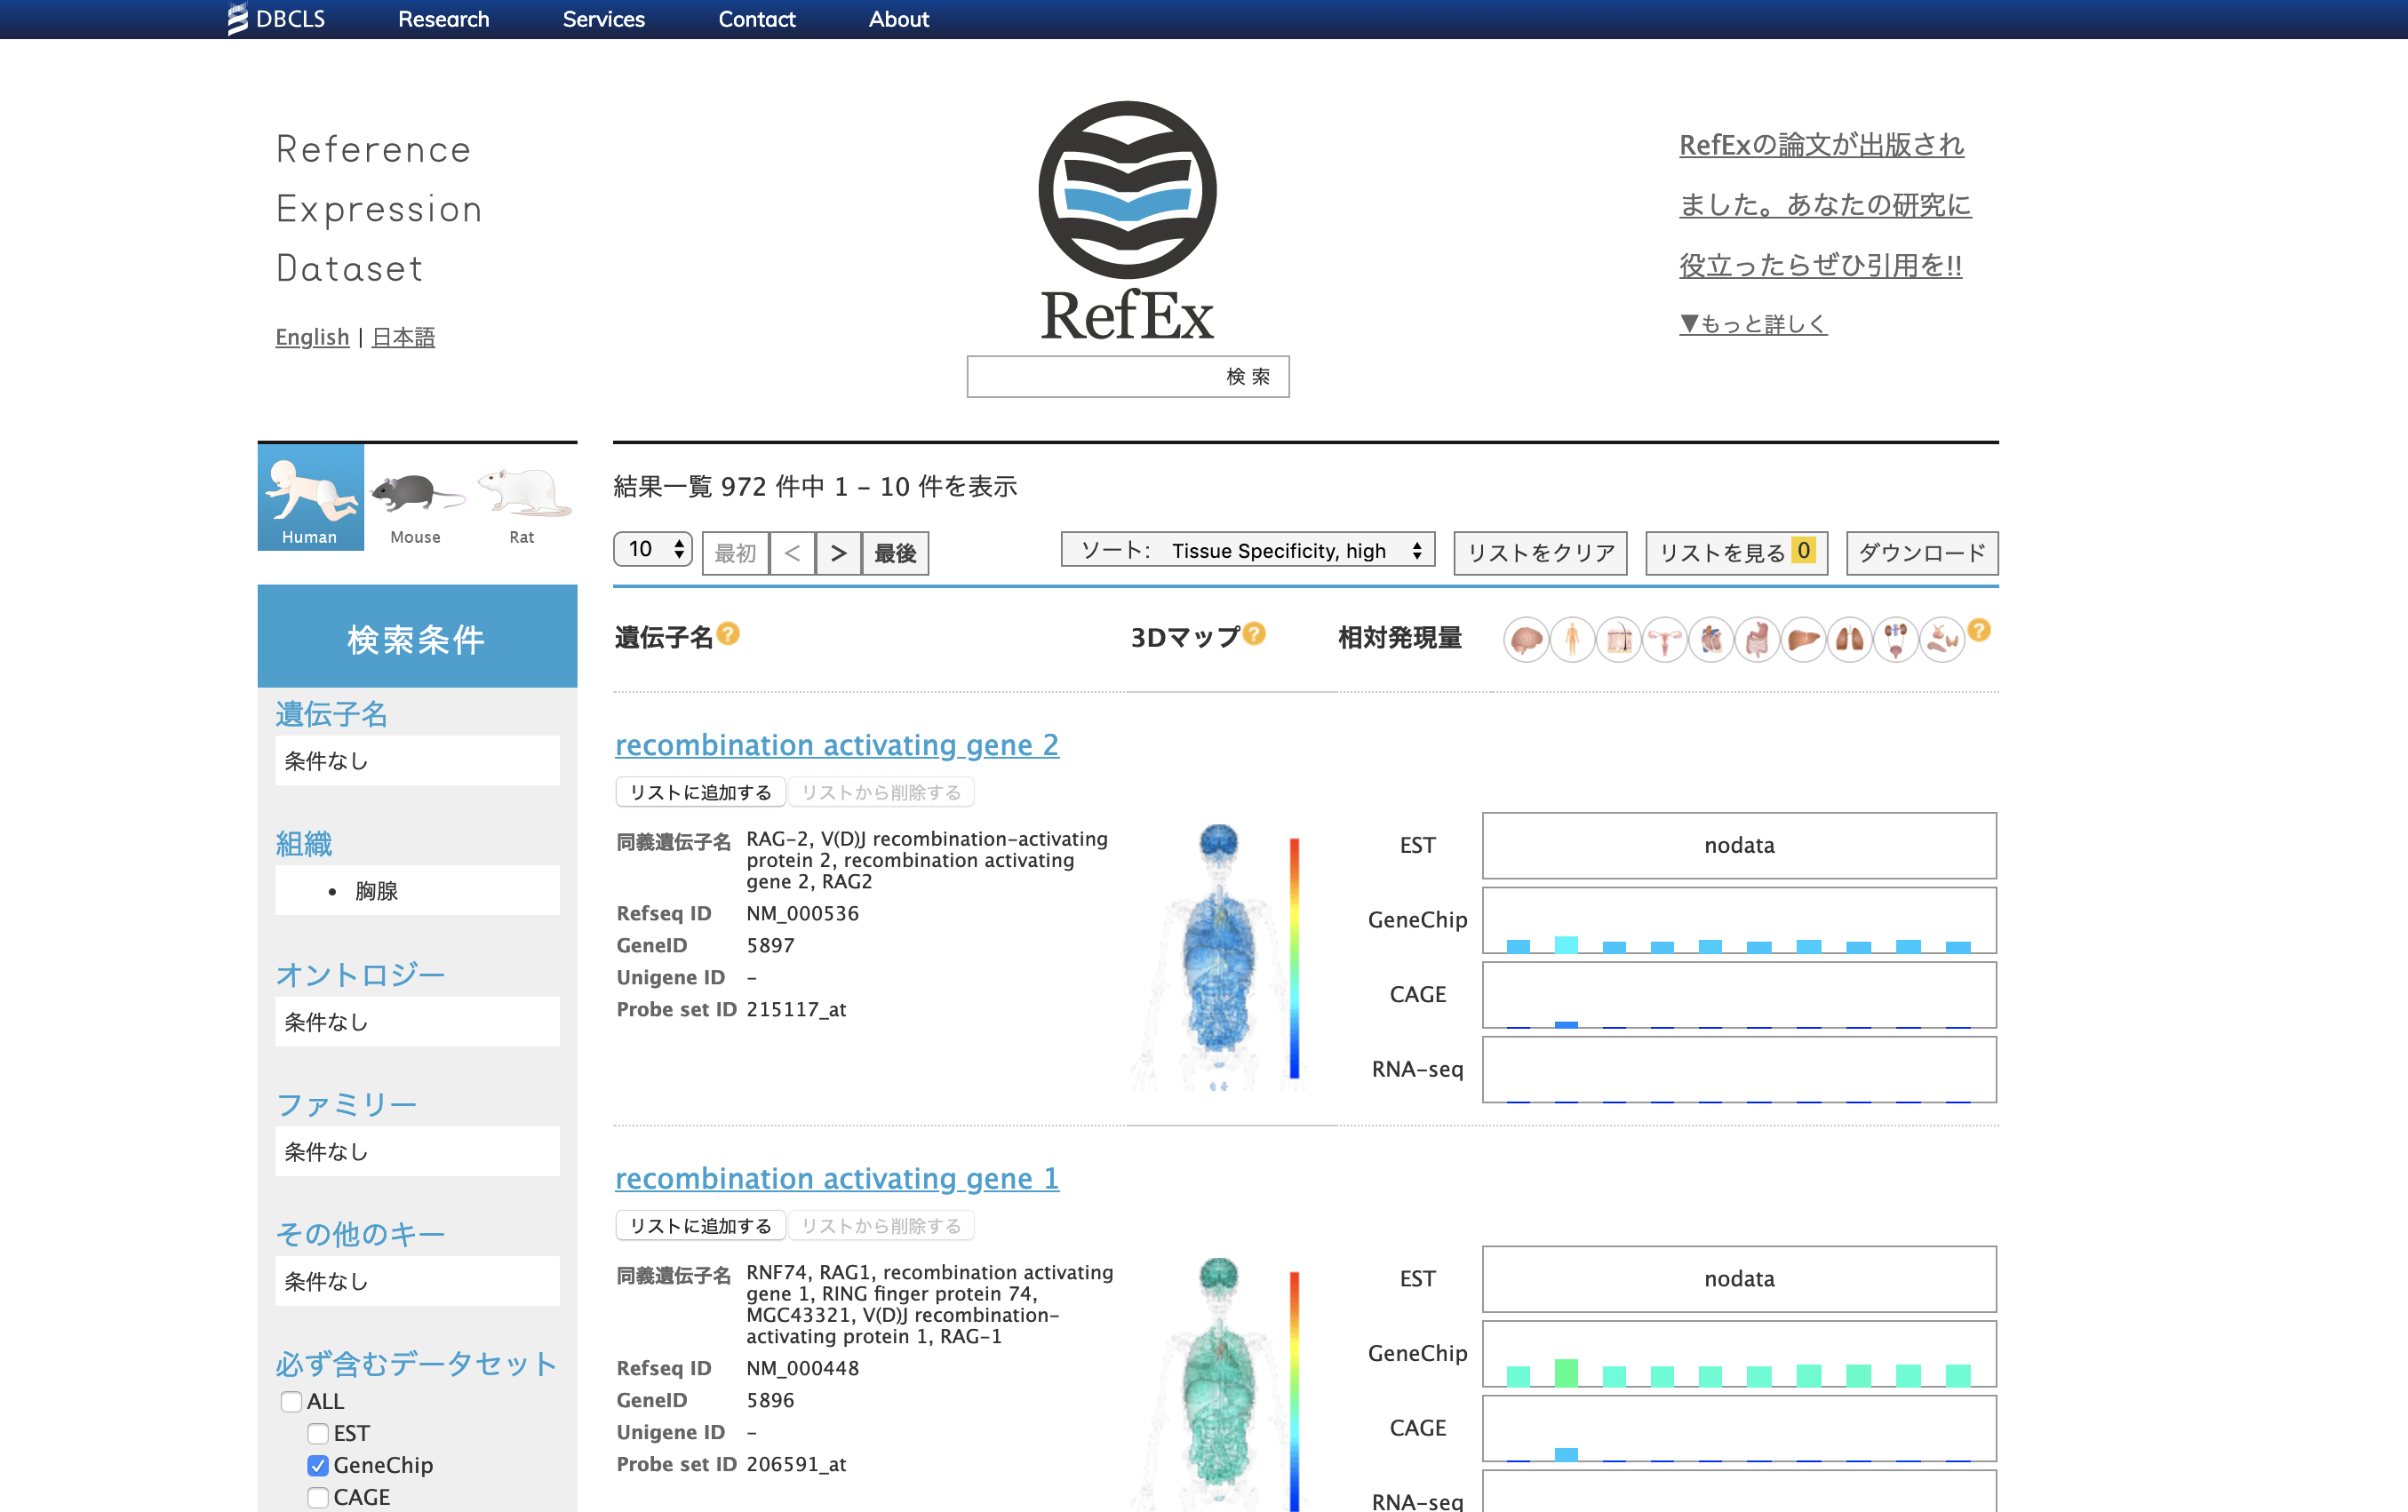The height and width of the screenshot is (1512, 2408).
Task: Open the Tissue Specificity sort dropdown
Action: tap(1248, 550)
